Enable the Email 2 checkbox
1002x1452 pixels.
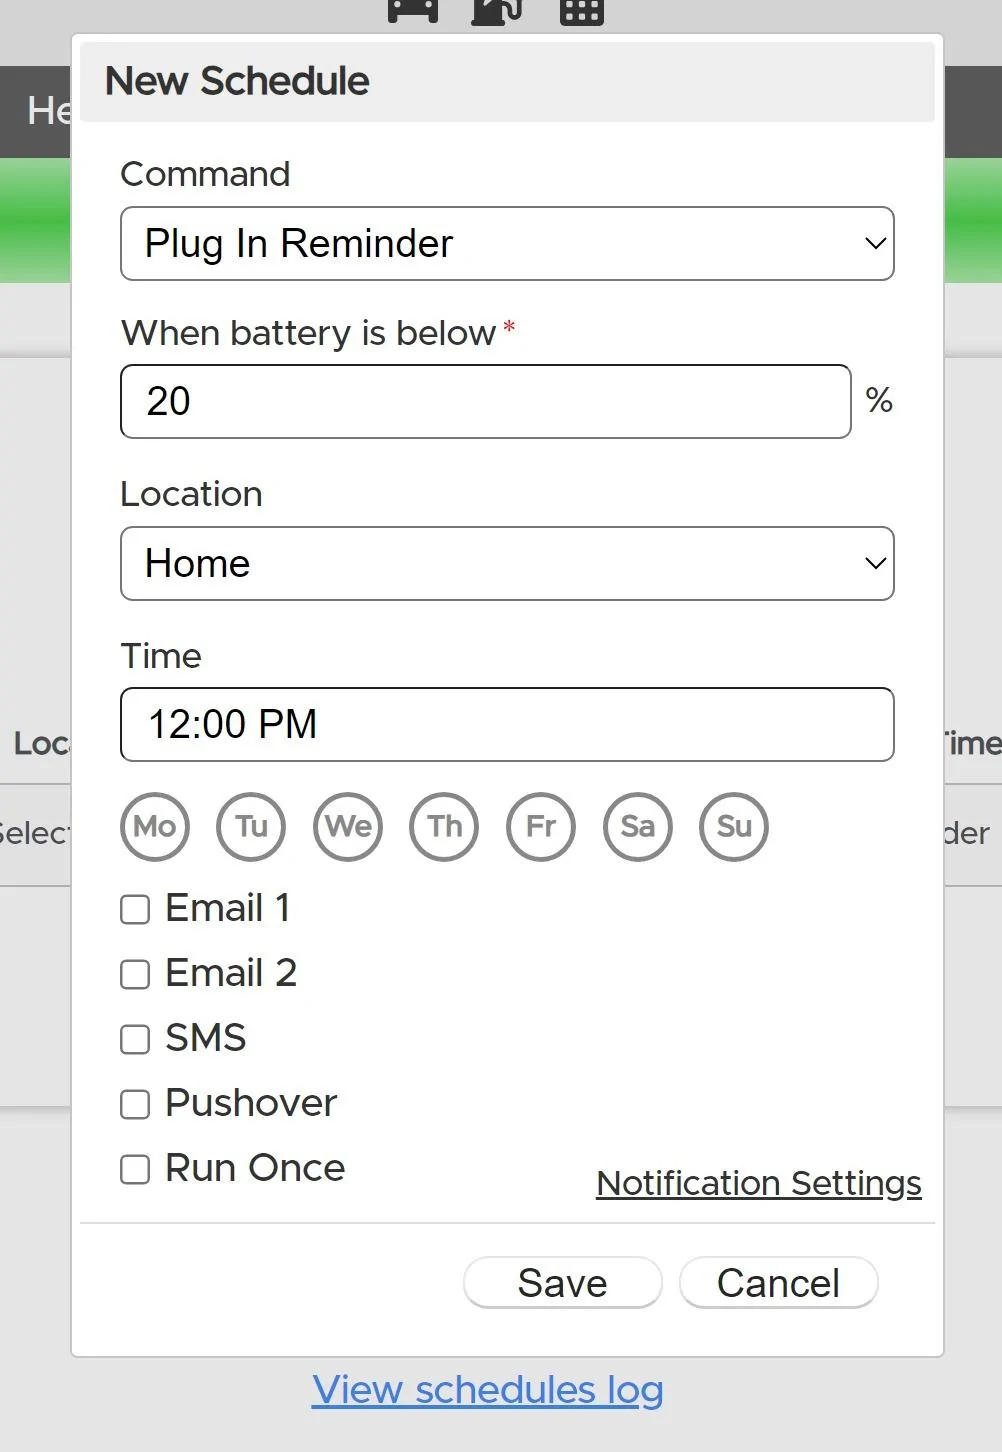(x=135, y=974)
